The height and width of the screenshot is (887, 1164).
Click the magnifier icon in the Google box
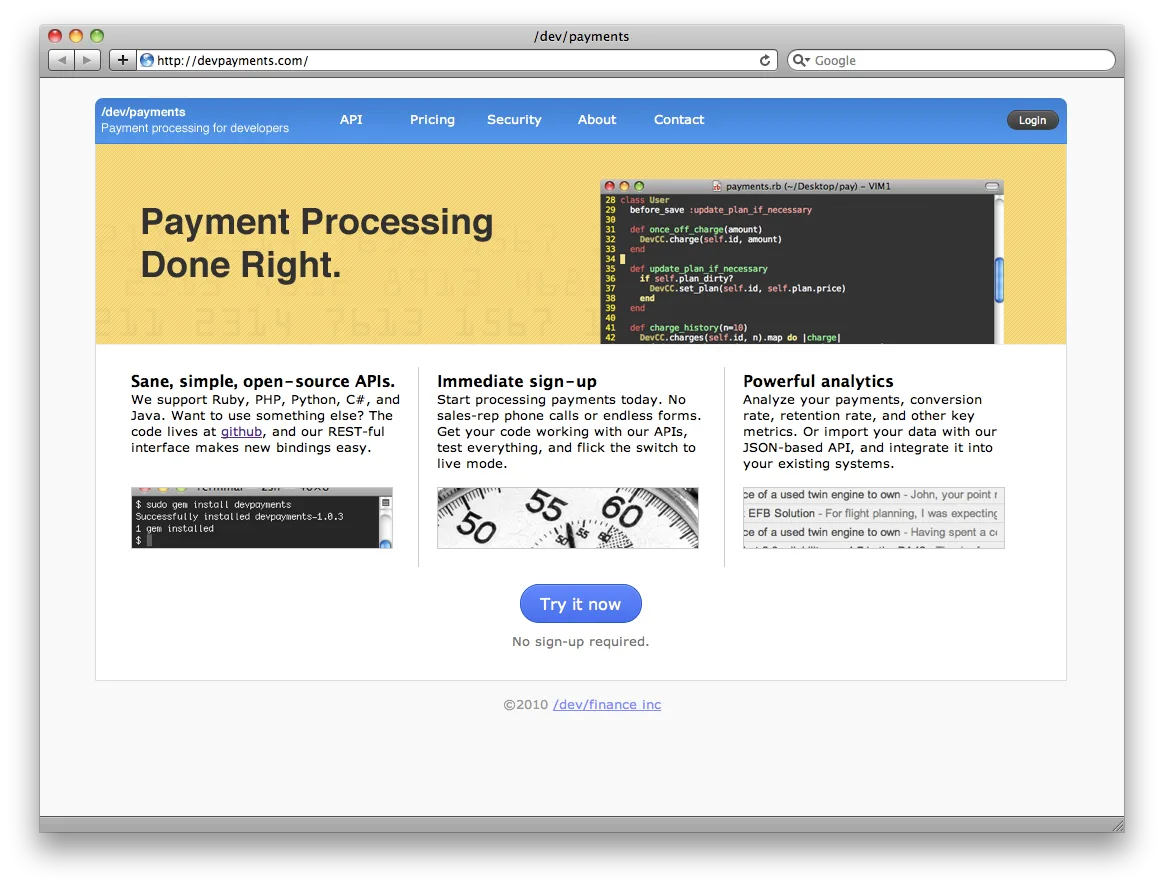click(799, 60)
